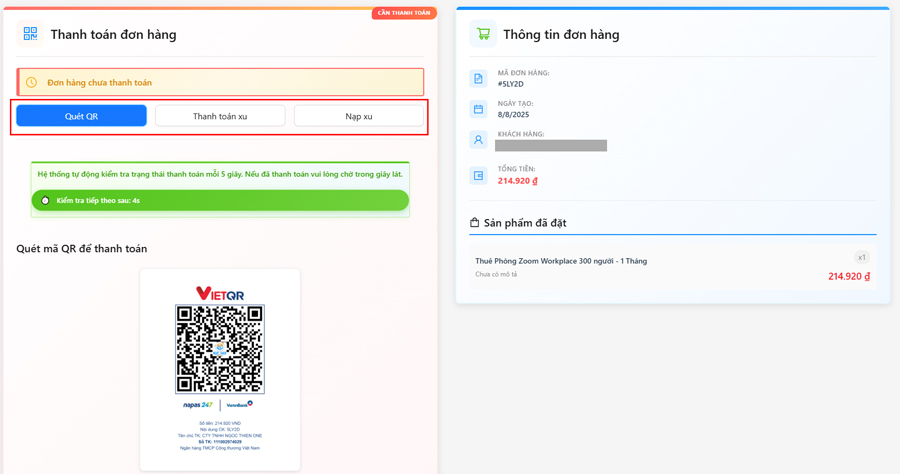
Task: Click the bag icon beside Sản phẩm đã đặt
Action: (x=475, y=223)
